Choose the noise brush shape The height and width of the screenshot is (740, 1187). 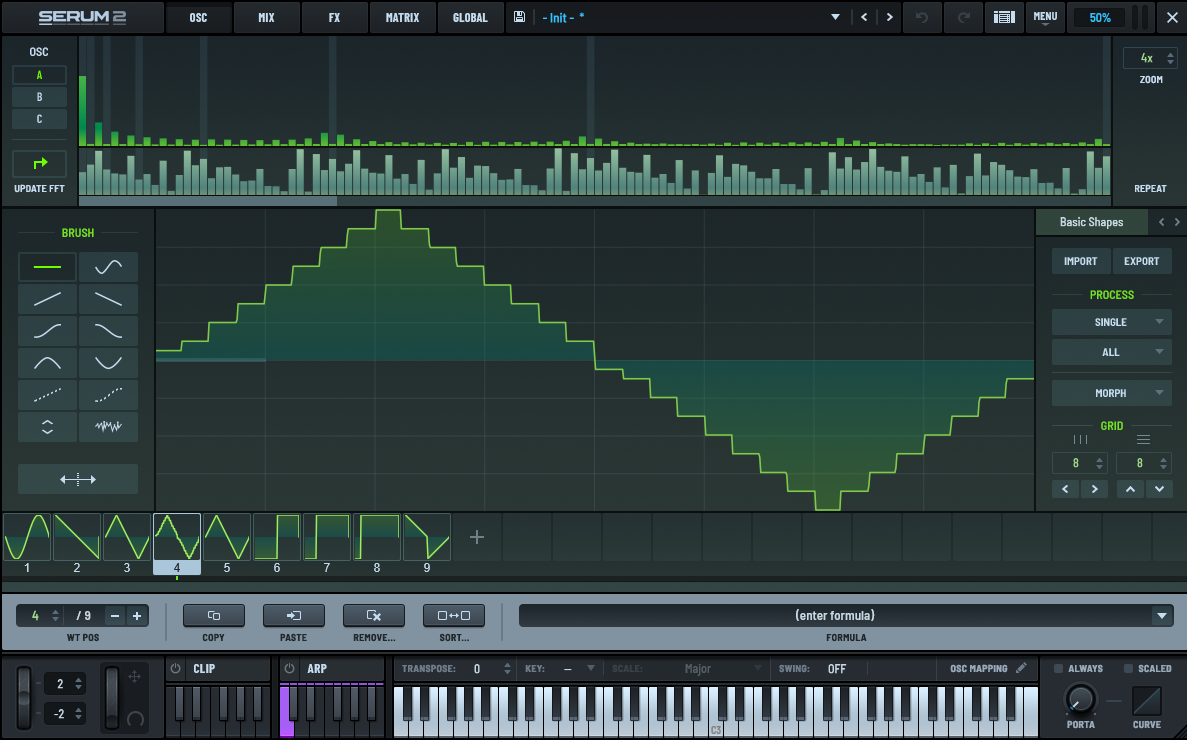(108, 427)
